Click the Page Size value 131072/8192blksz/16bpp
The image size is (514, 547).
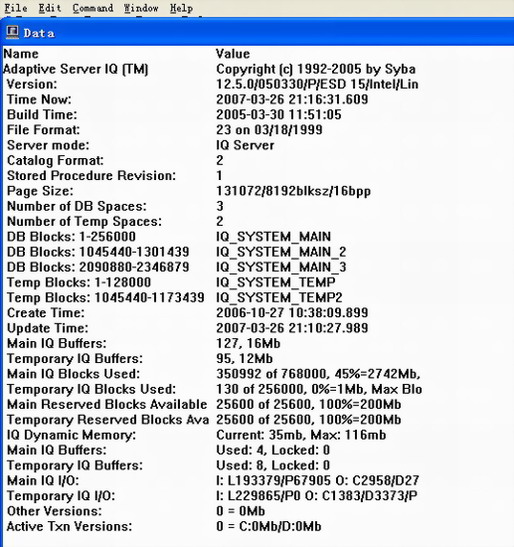(x=293, y=191)
